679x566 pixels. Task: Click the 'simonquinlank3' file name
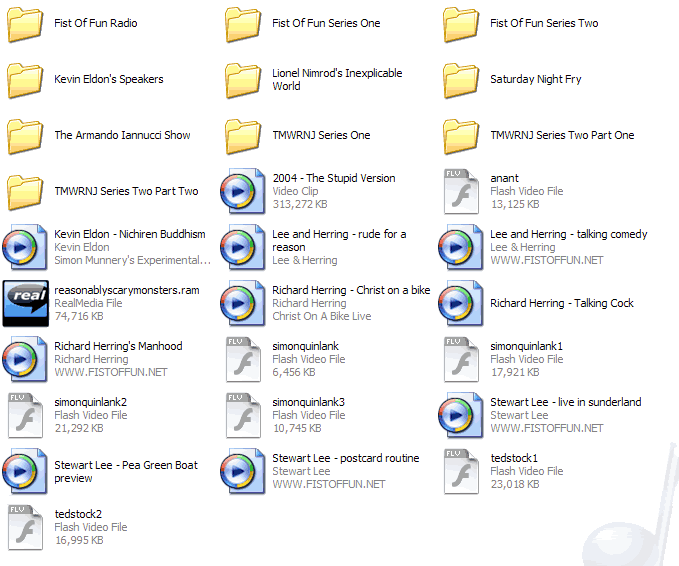click(x=308, y=402)
